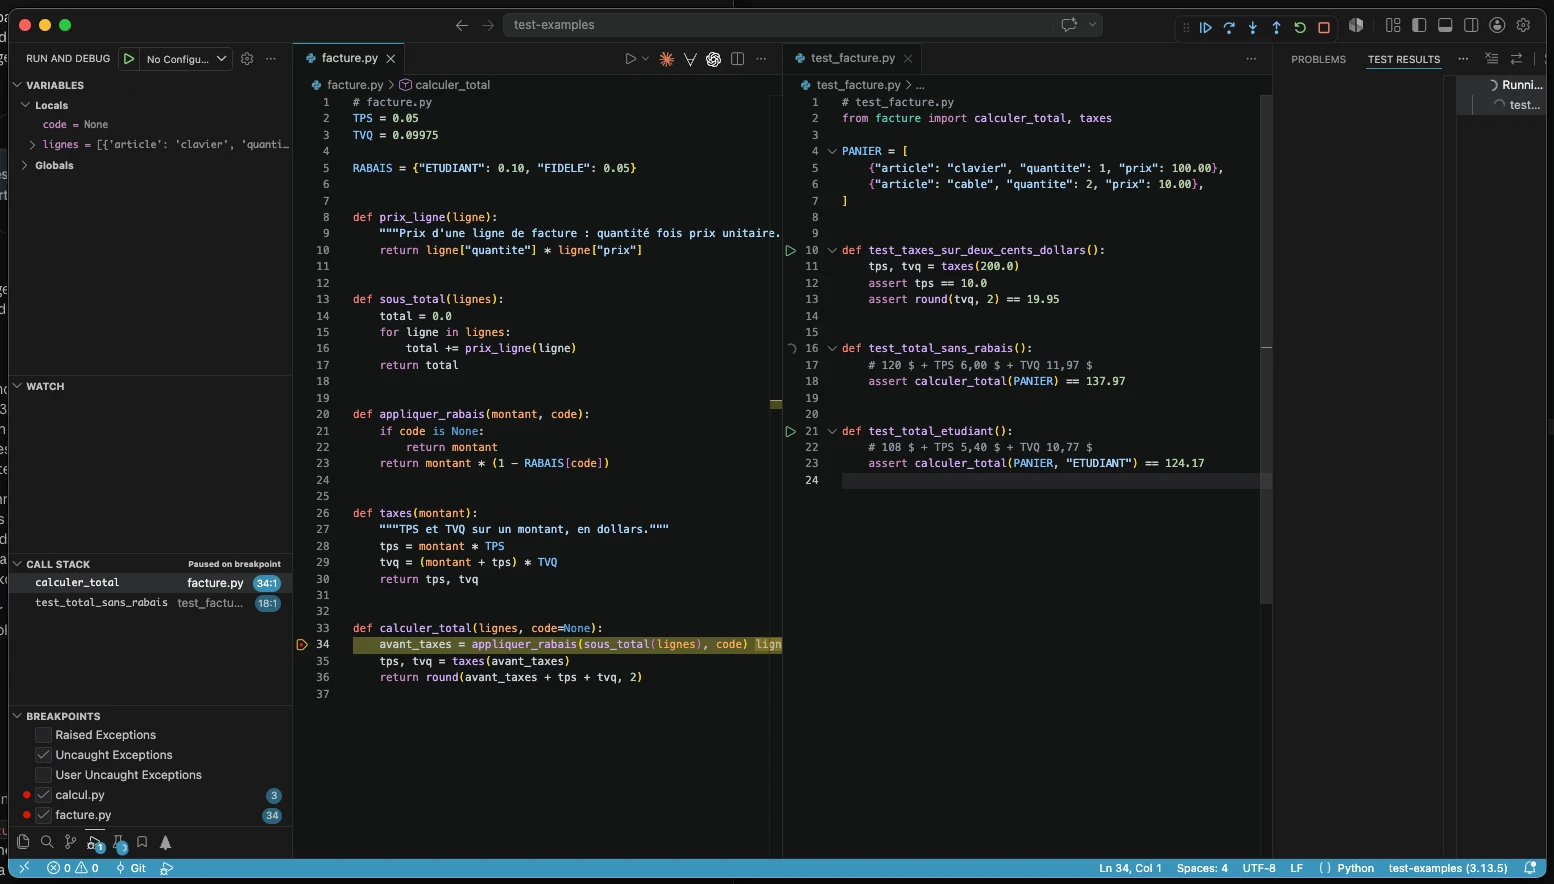This screenshot has height=884, width=1554.
Task: Open the Claude orange starburst icon
Action: pos(666,59)
